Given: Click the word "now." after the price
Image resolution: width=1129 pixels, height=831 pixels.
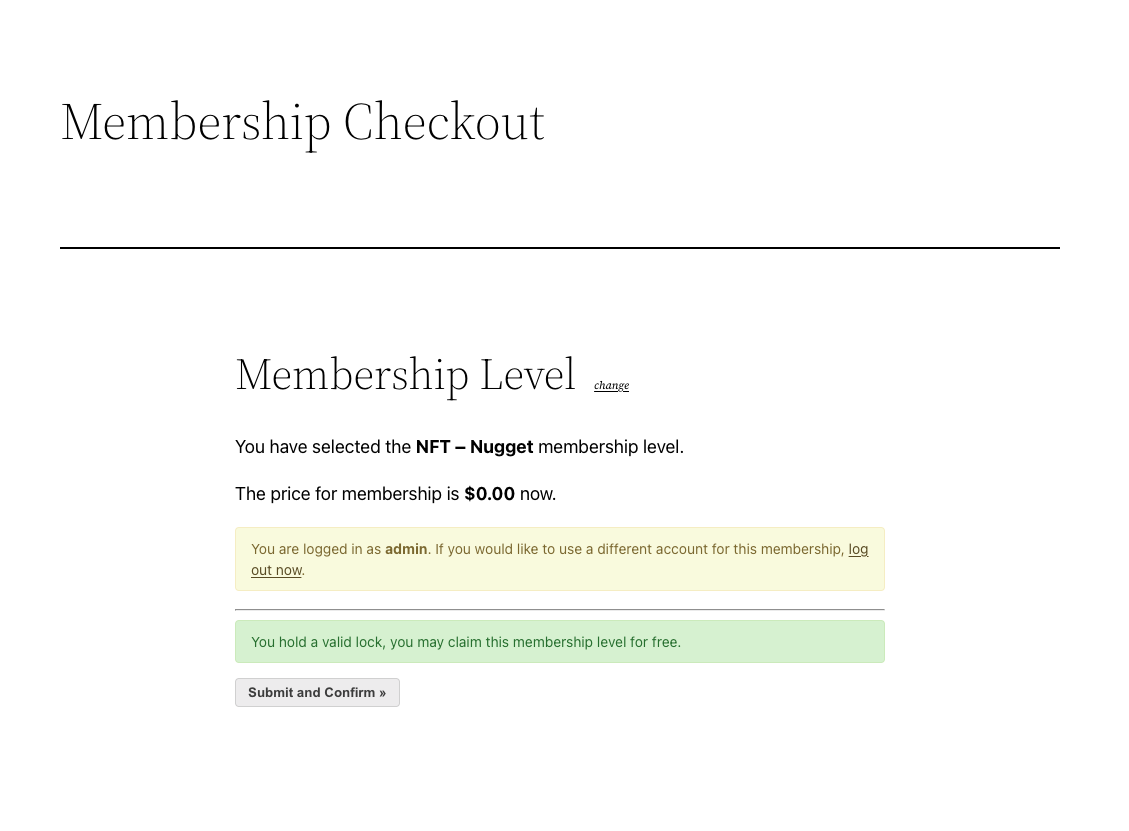Looking at the screenshot, I should coord(537,494).
